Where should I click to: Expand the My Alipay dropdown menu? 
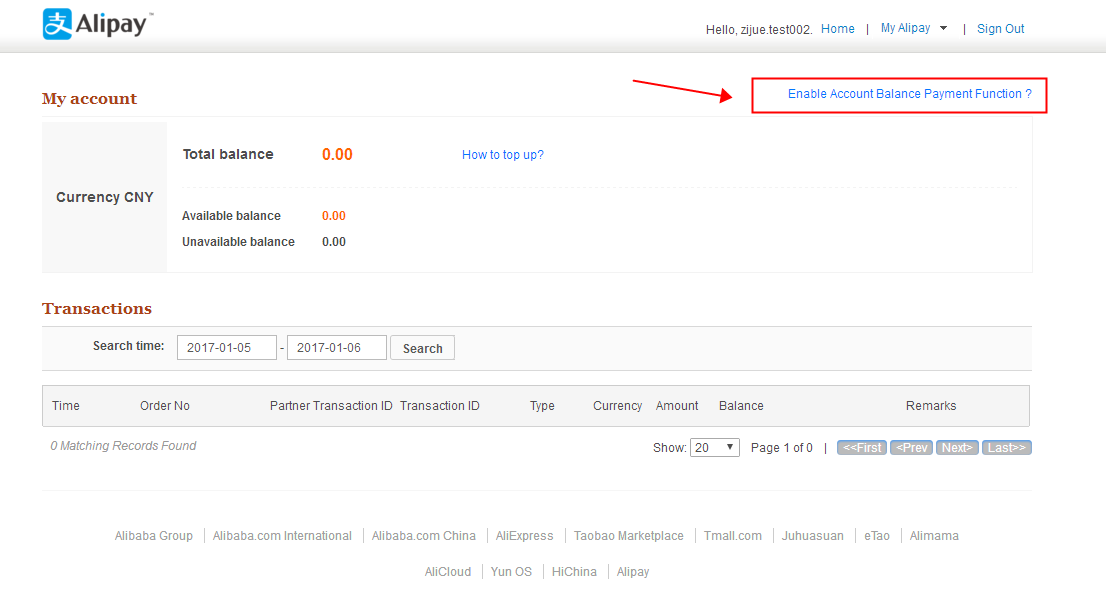pyautogui.click(x=913, y=29)
